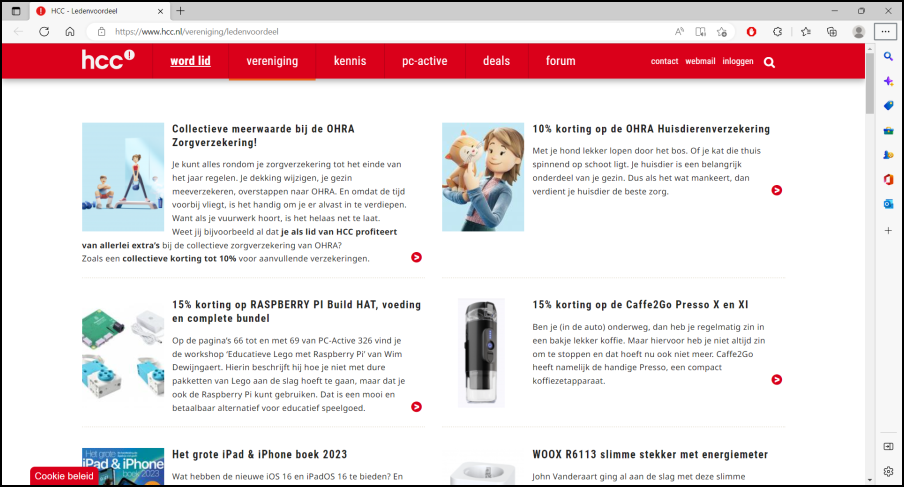Image resolution: width=904 pixels, height=487 pixels.
Task: Open the 'vereniging' menu item
Action: (272, 61)
